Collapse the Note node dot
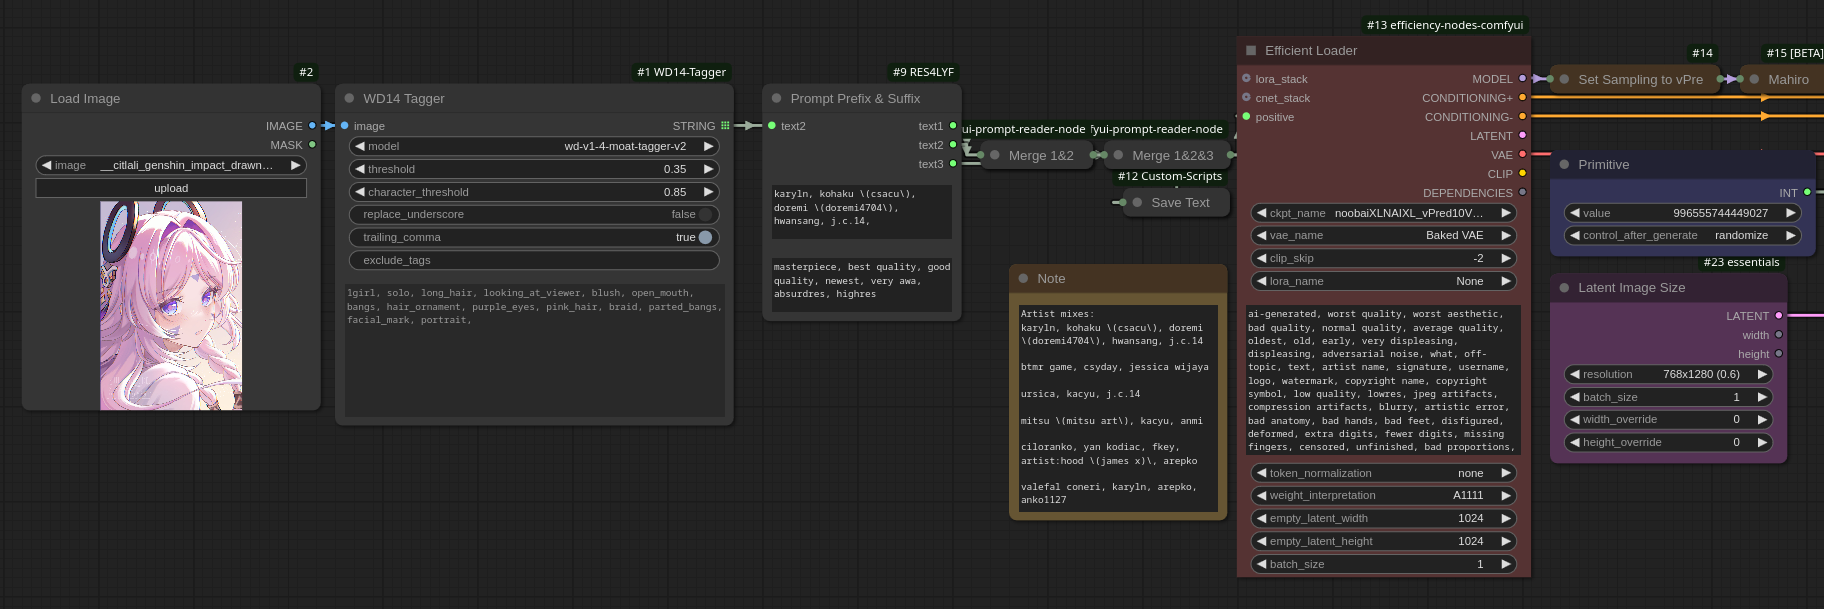Viewport: 1824px width, 609px height. pyautogui.click(x=1024, y=278)
